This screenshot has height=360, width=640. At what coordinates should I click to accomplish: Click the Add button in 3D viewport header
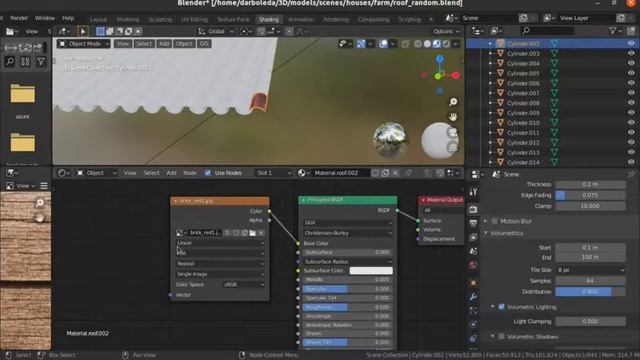click(x=164, y=44)
